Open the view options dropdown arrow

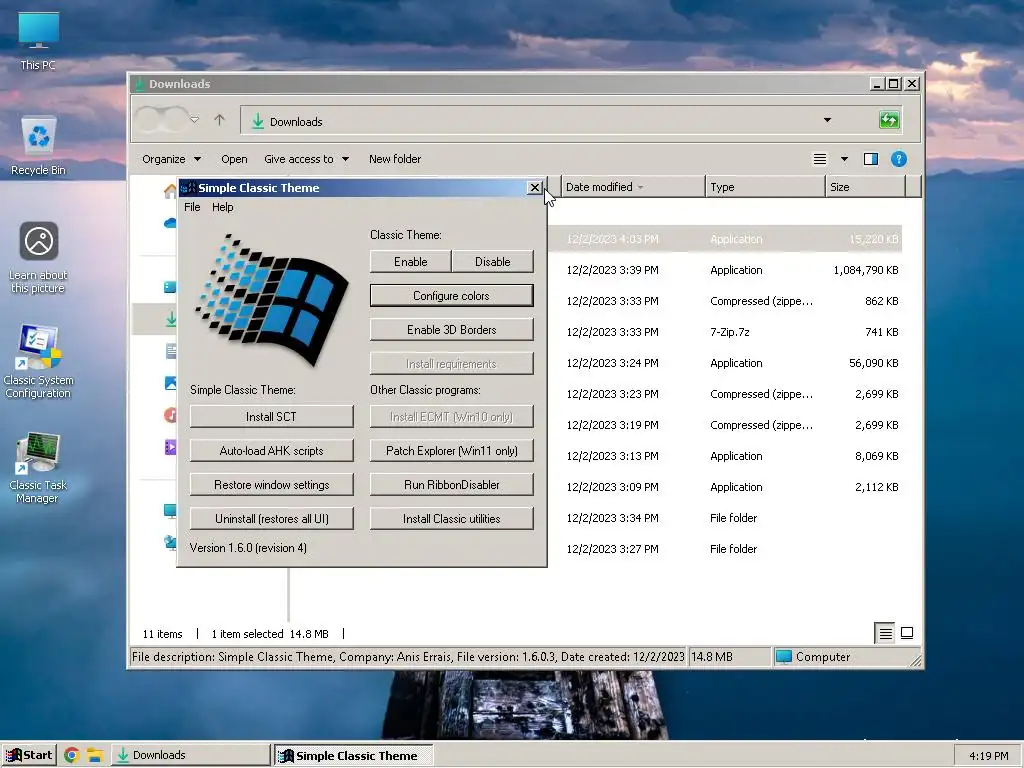pos(844,159)
